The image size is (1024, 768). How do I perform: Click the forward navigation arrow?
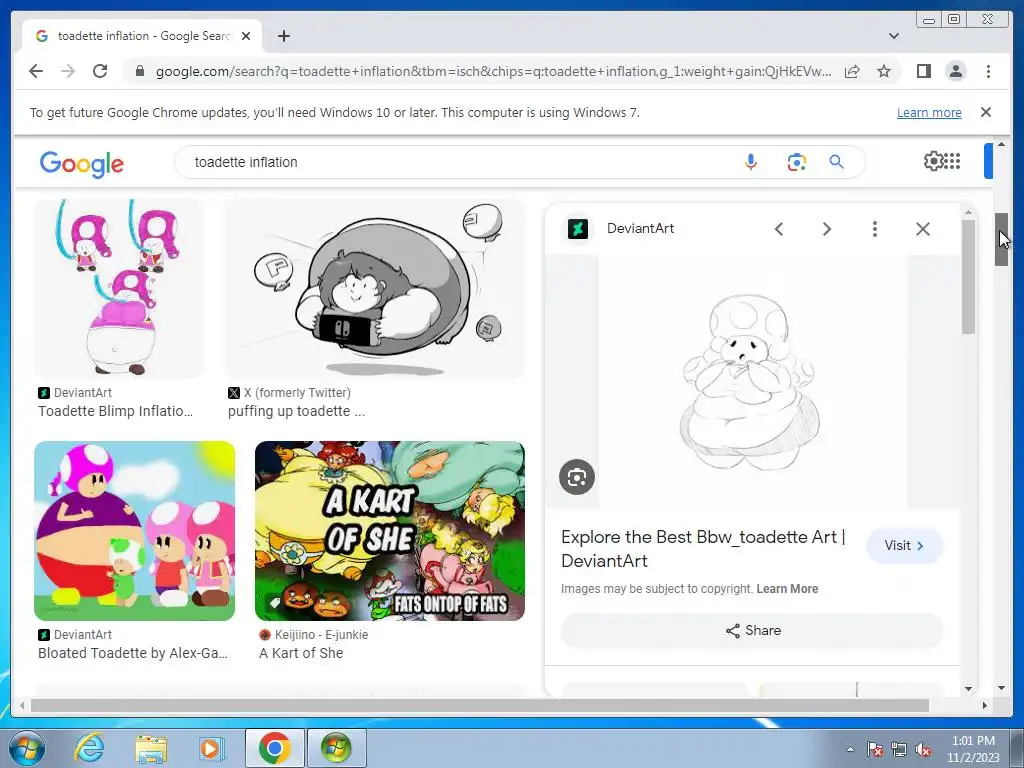(68, 71)
